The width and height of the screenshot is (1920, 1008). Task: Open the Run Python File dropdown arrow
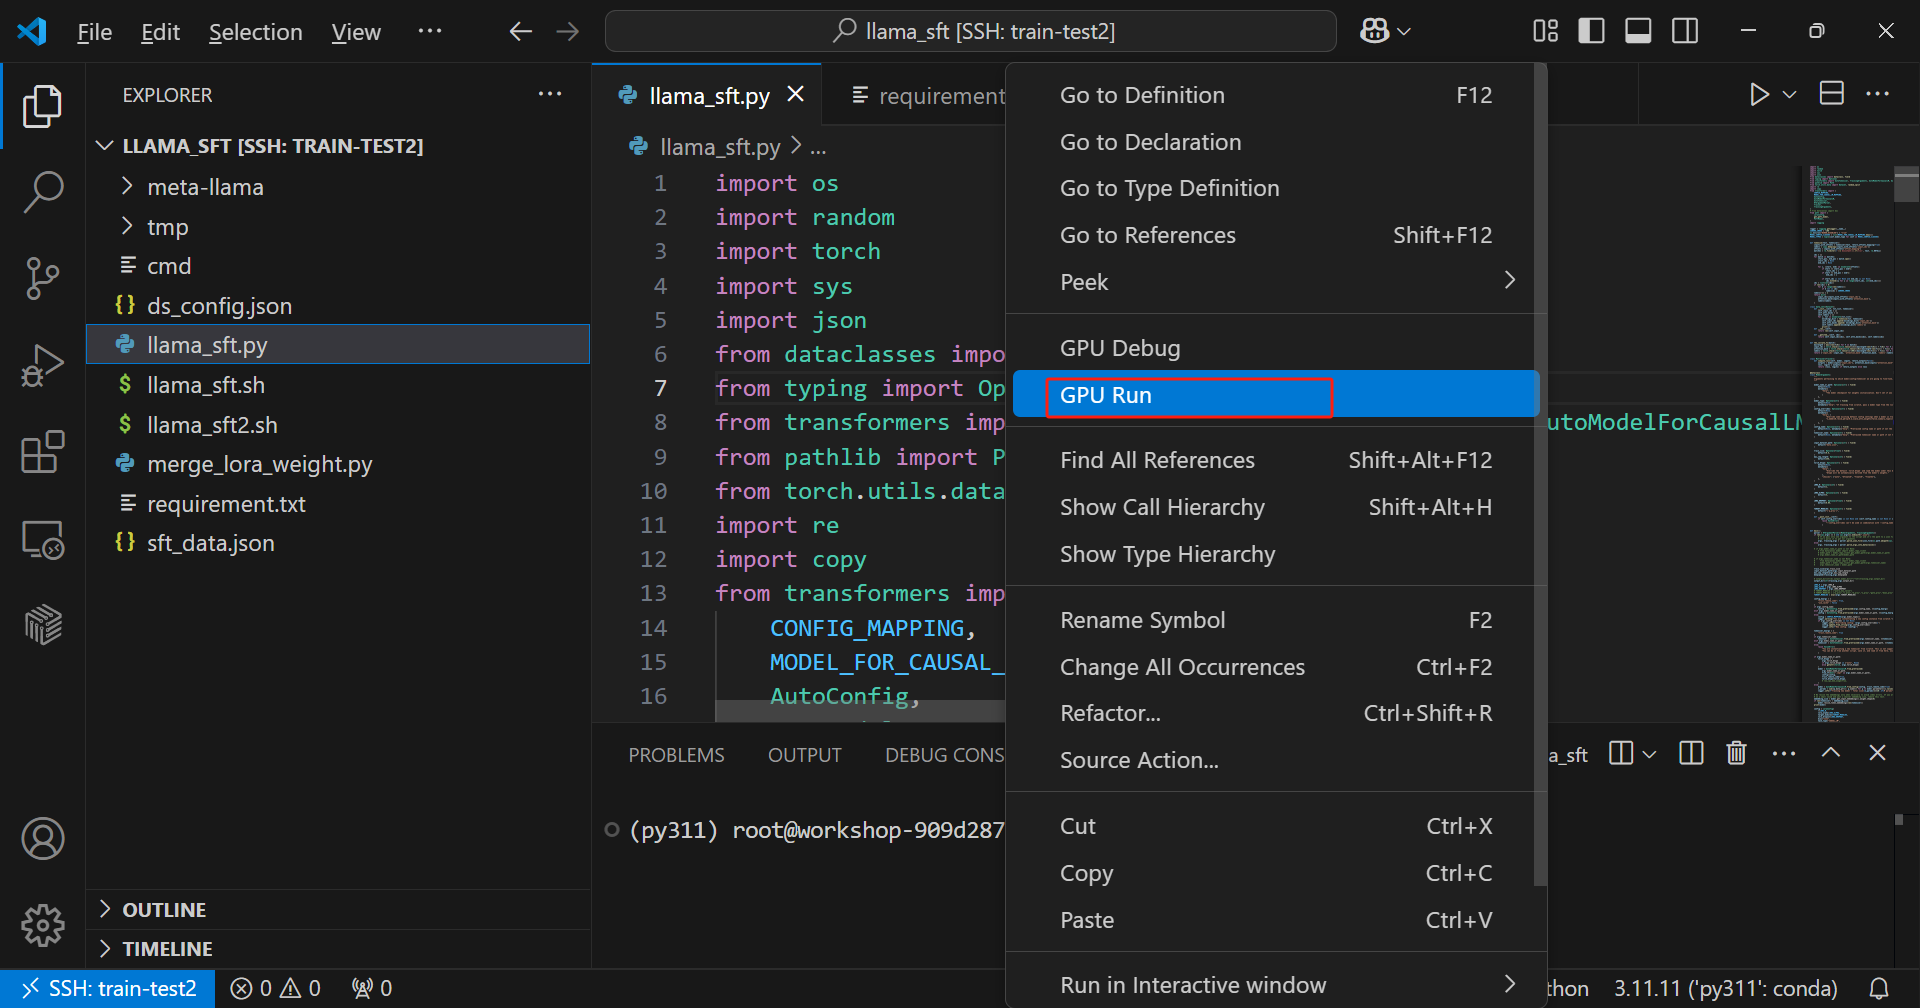pyautogui.click(x=1790, y=95)
